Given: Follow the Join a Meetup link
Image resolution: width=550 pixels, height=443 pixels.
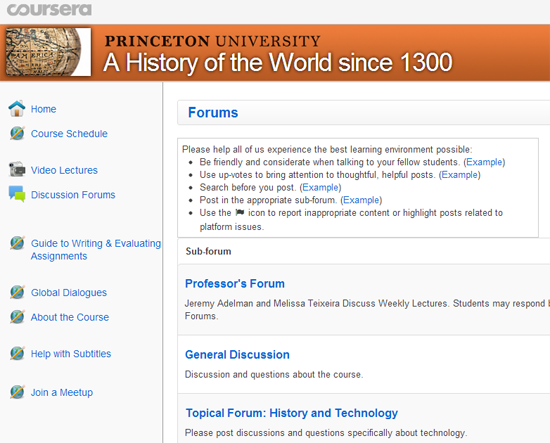Looking at the screenshot, I should 62,392.
